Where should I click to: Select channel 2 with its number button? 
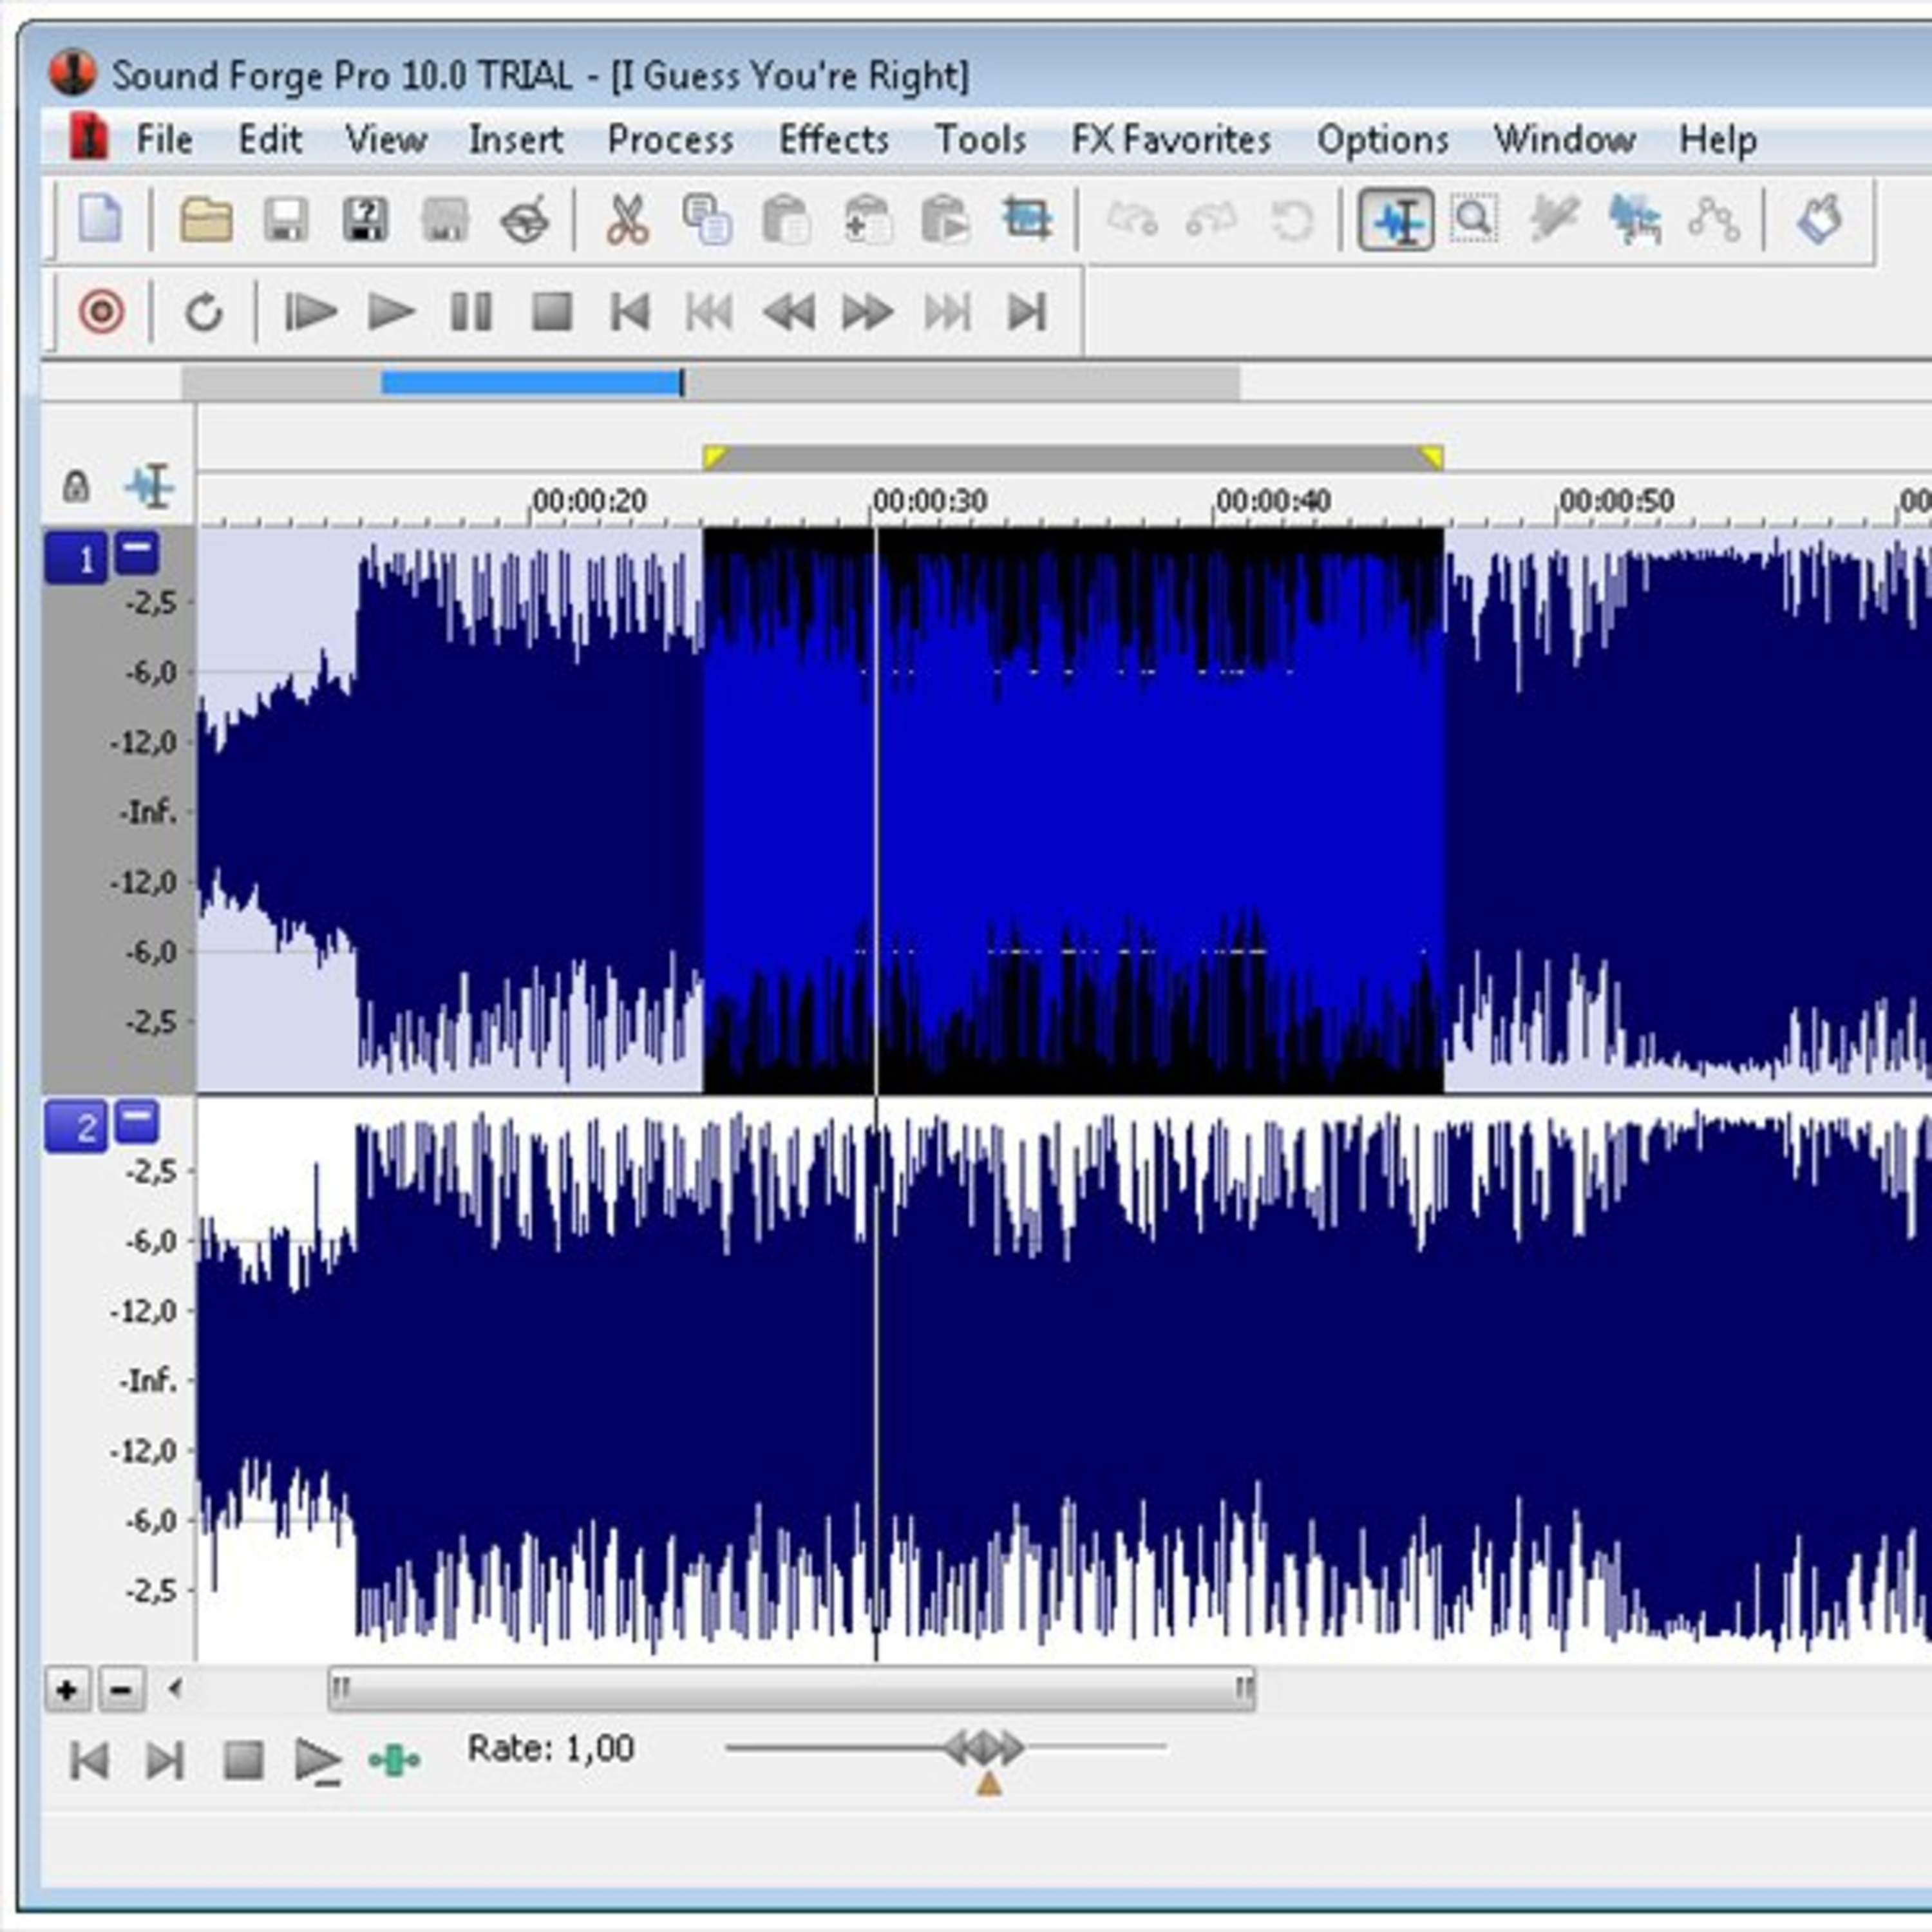click(76, 1127)
